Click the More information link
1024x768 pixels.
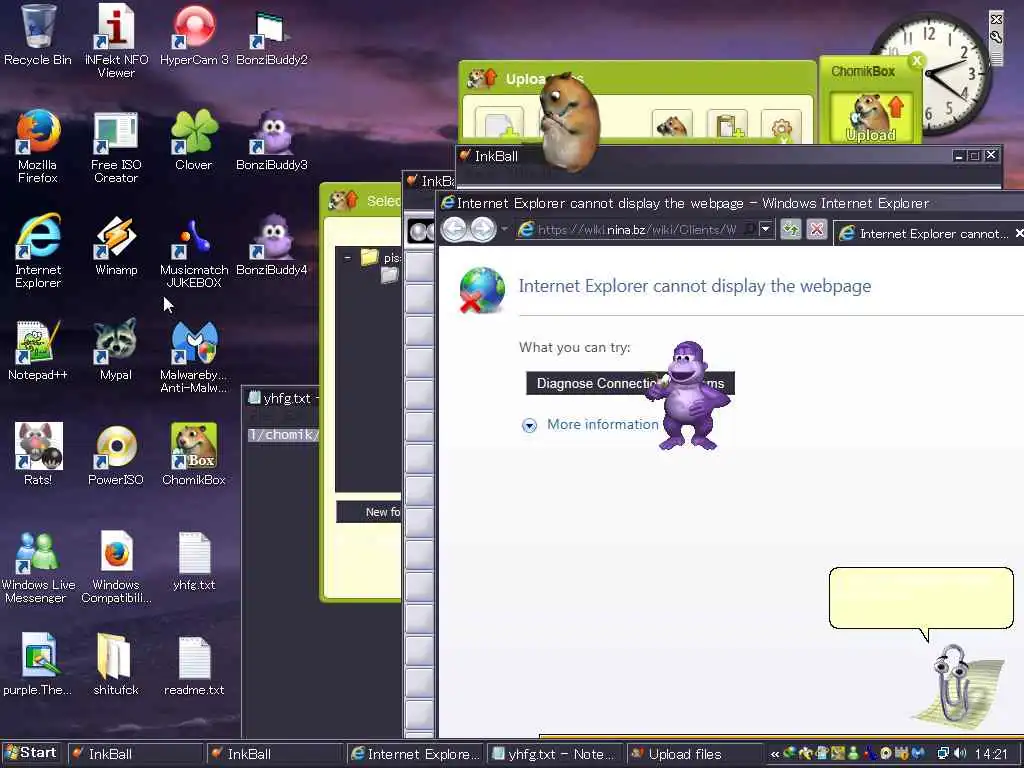pos(603,424)
